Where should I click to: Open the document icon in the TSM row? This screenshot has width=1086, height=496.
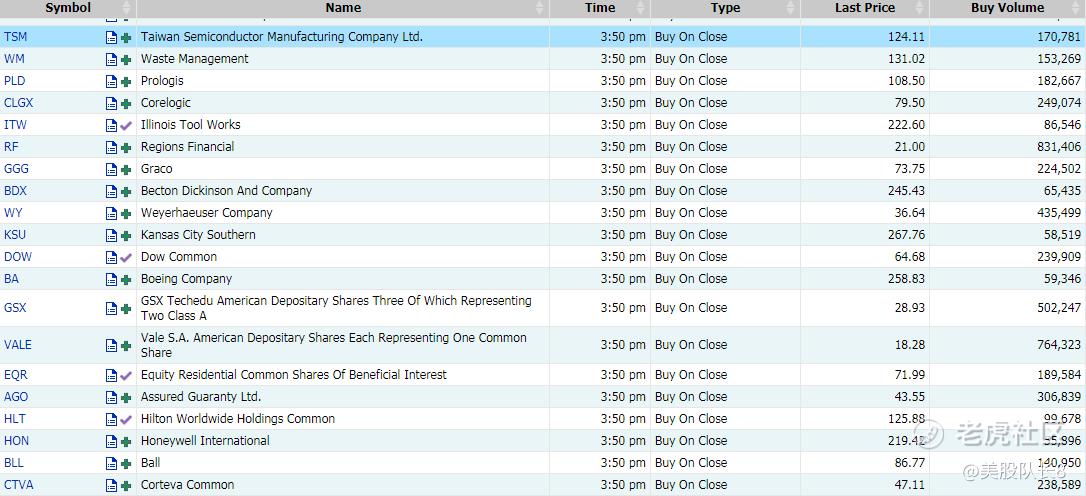[112, 37]
